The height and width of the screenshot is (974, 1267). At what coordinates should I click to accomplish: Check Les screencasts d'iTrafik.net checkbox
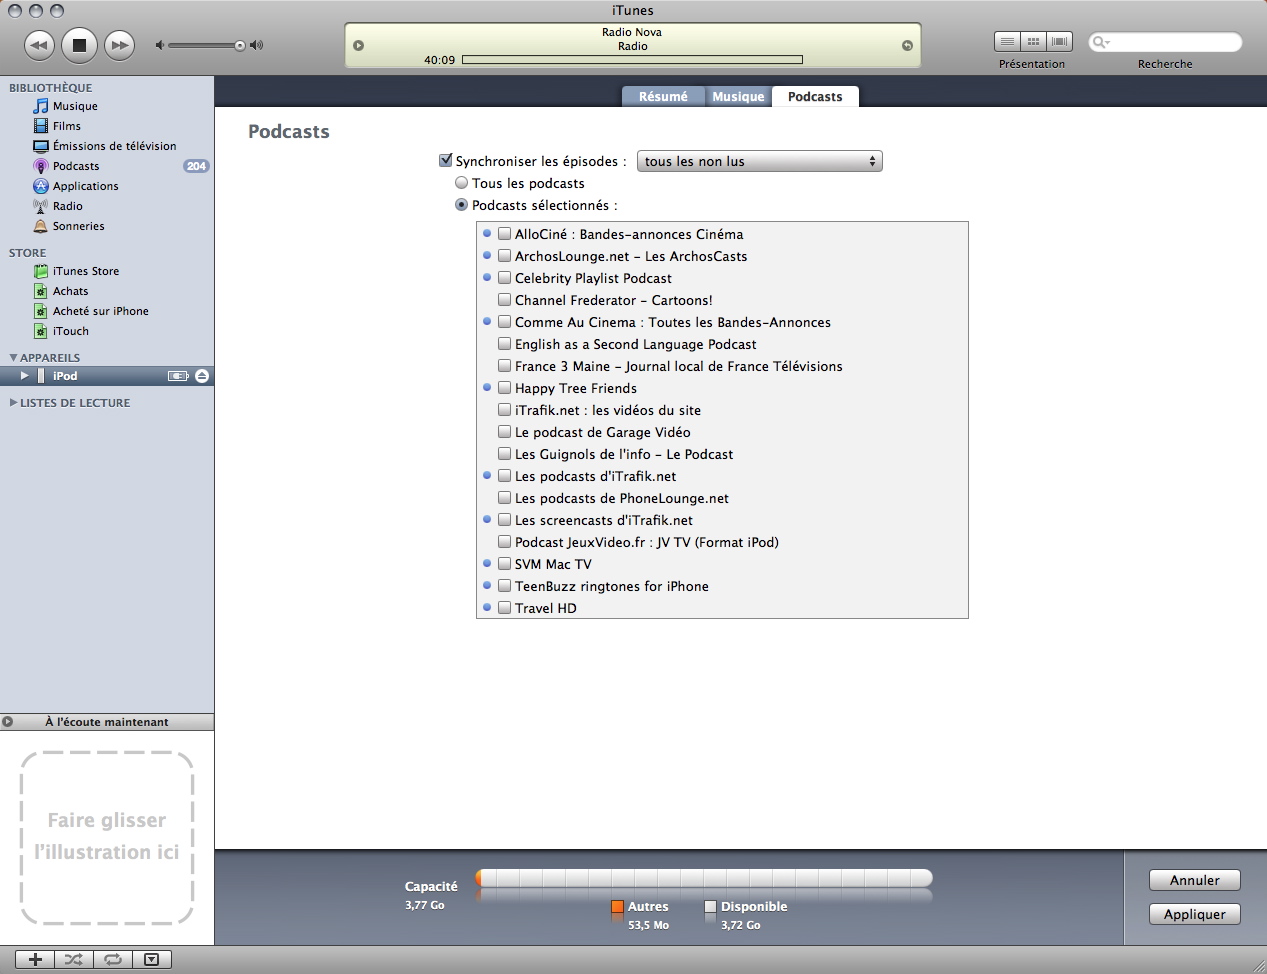[505, 520]
